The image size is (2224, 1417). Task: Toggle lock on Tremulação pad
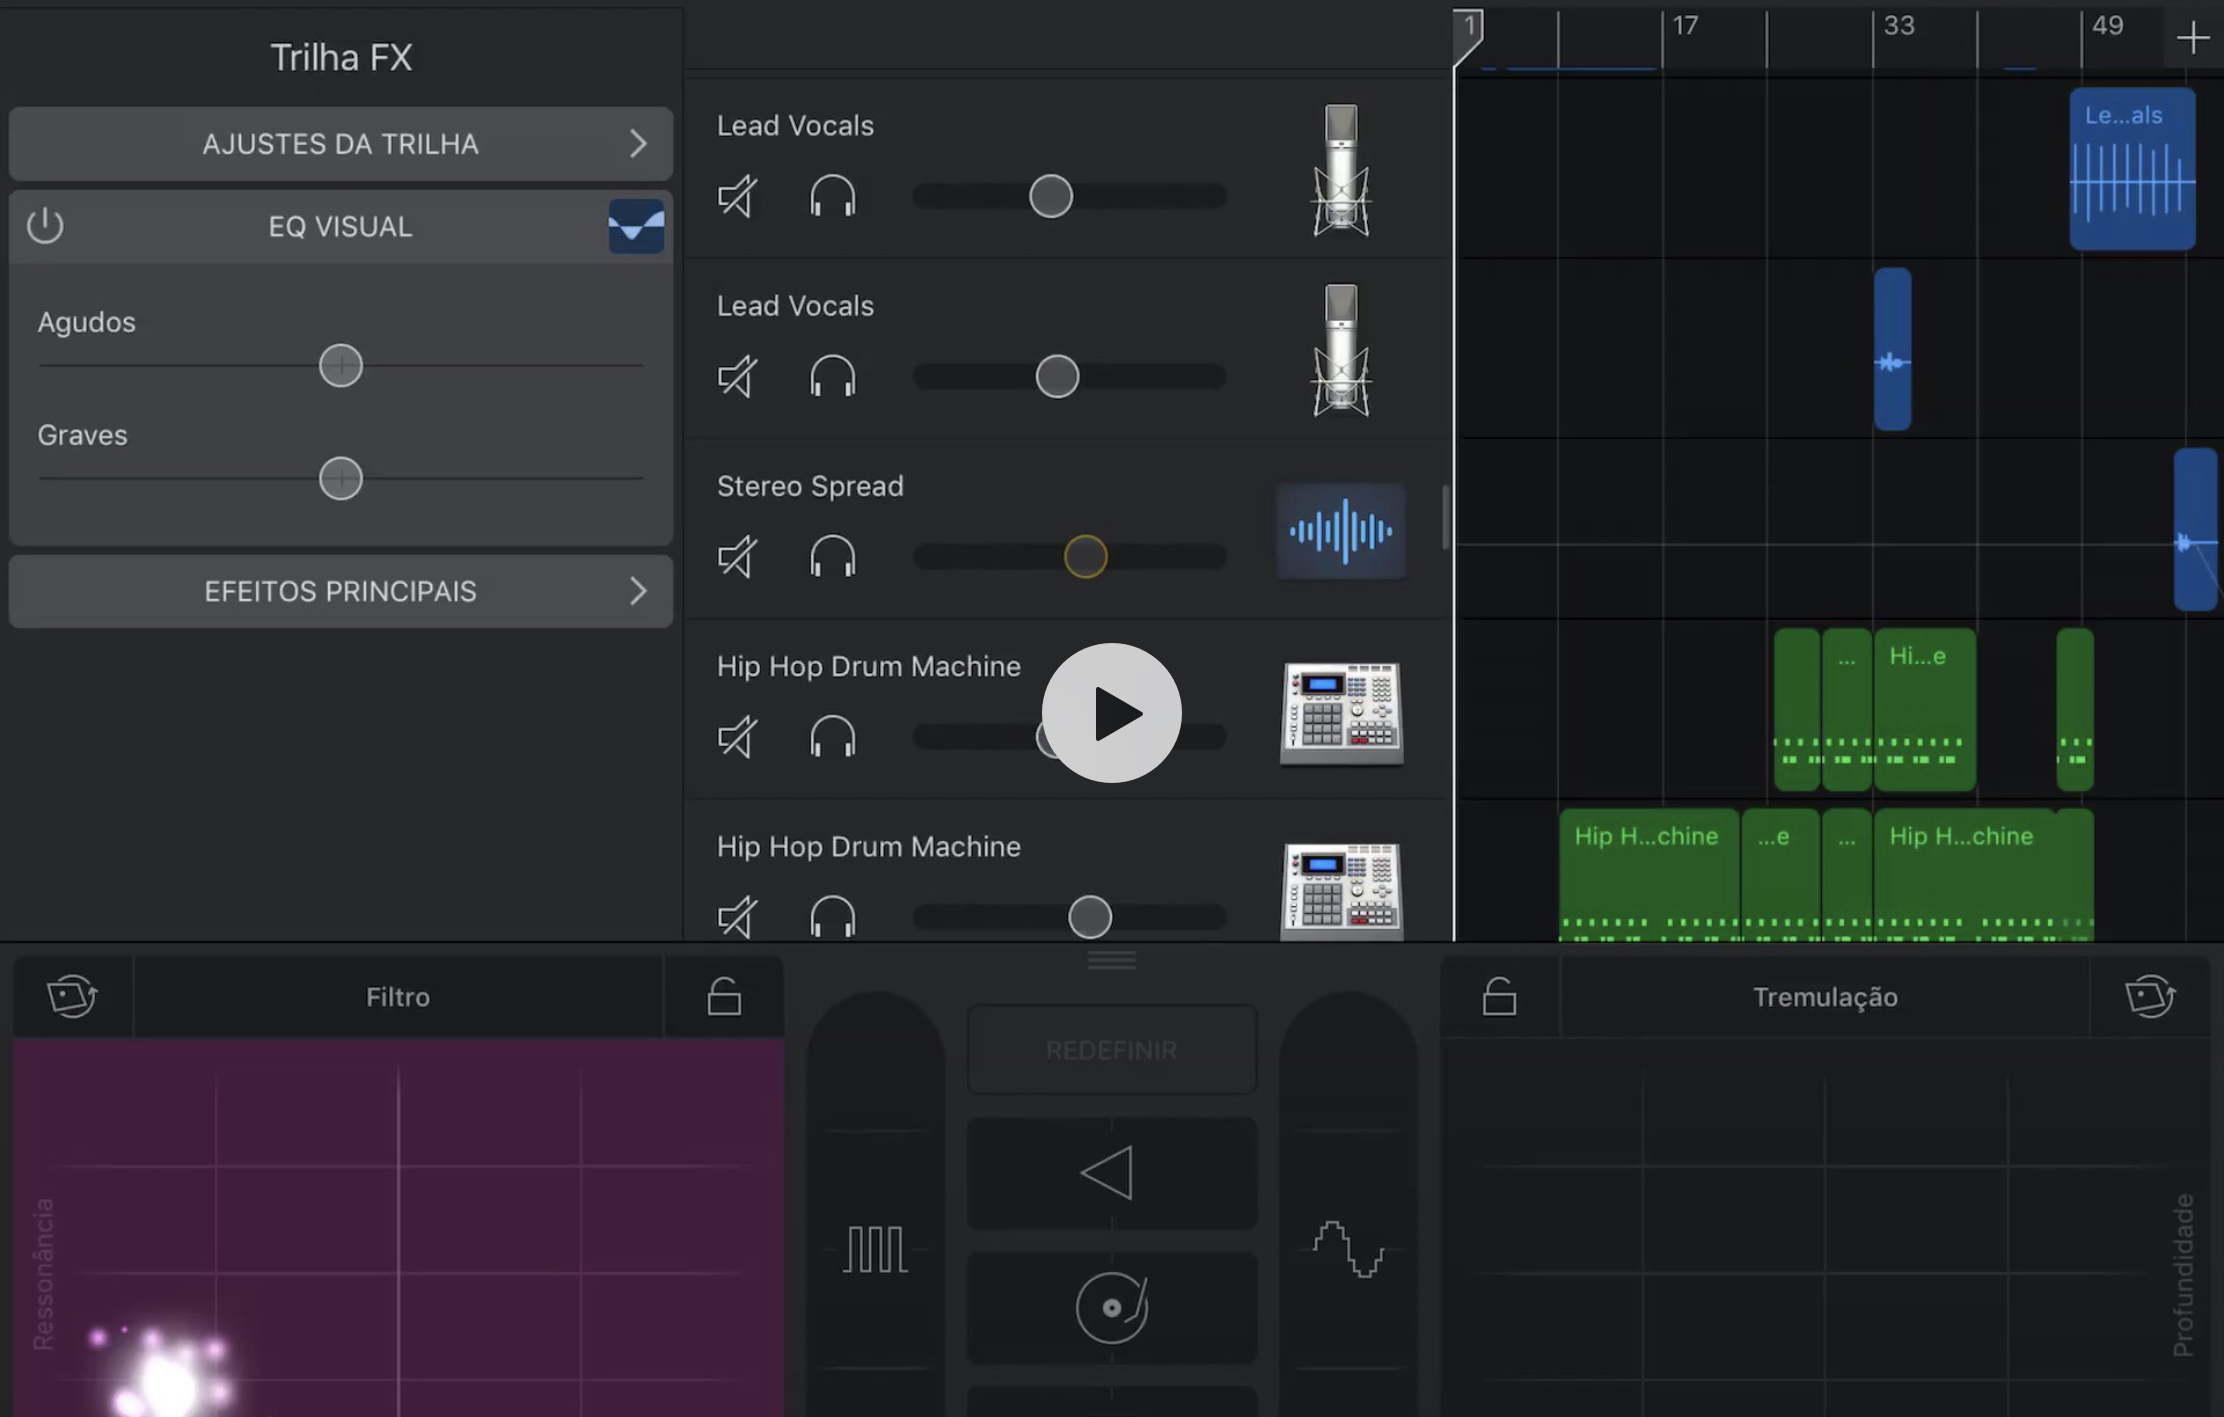tap(1499, 996)
